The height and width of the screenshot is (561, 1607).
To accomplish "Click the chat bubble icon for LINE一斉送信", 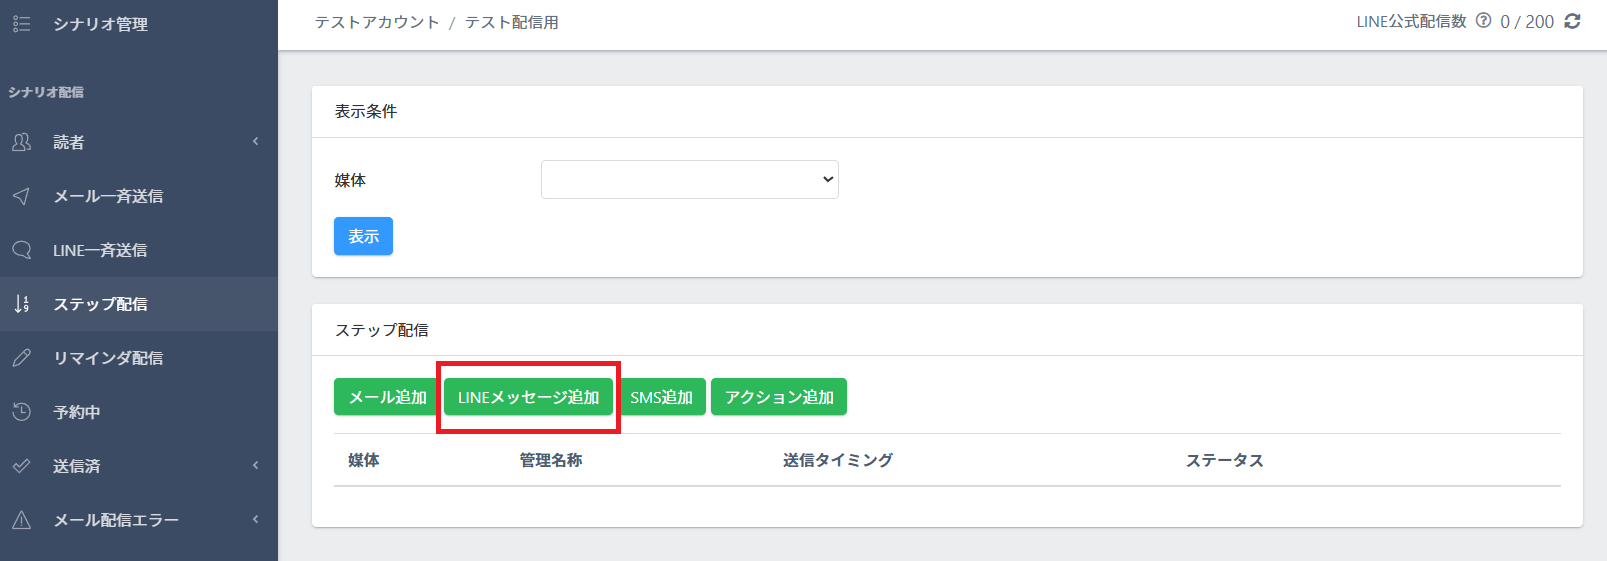I will coord(21,250).
